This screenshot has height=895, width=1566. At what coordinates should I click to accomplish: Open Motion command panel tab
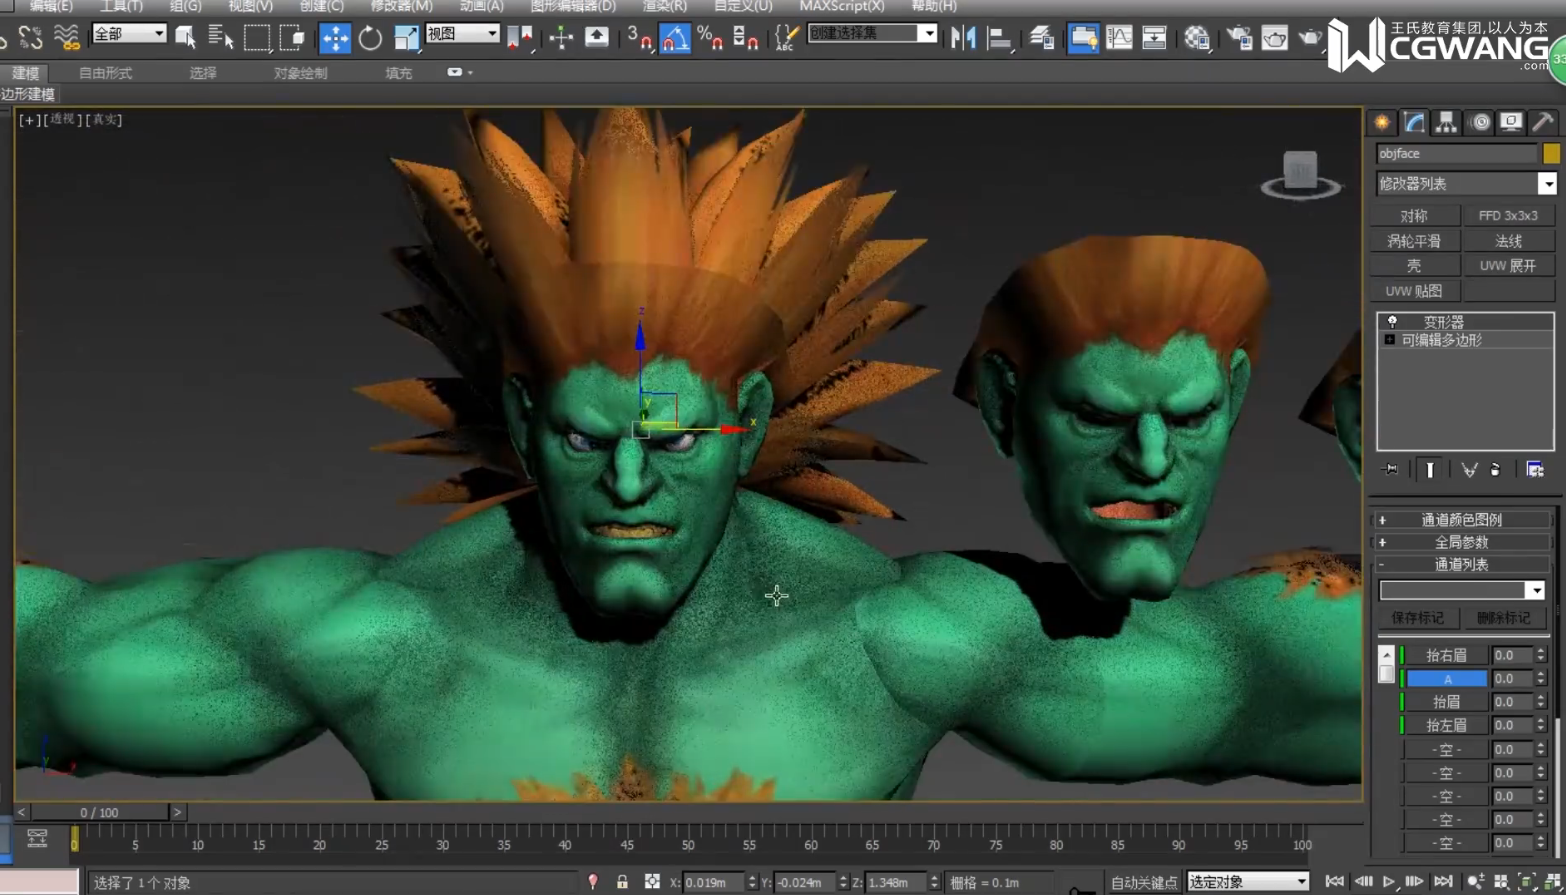(x=1480, y=122)
